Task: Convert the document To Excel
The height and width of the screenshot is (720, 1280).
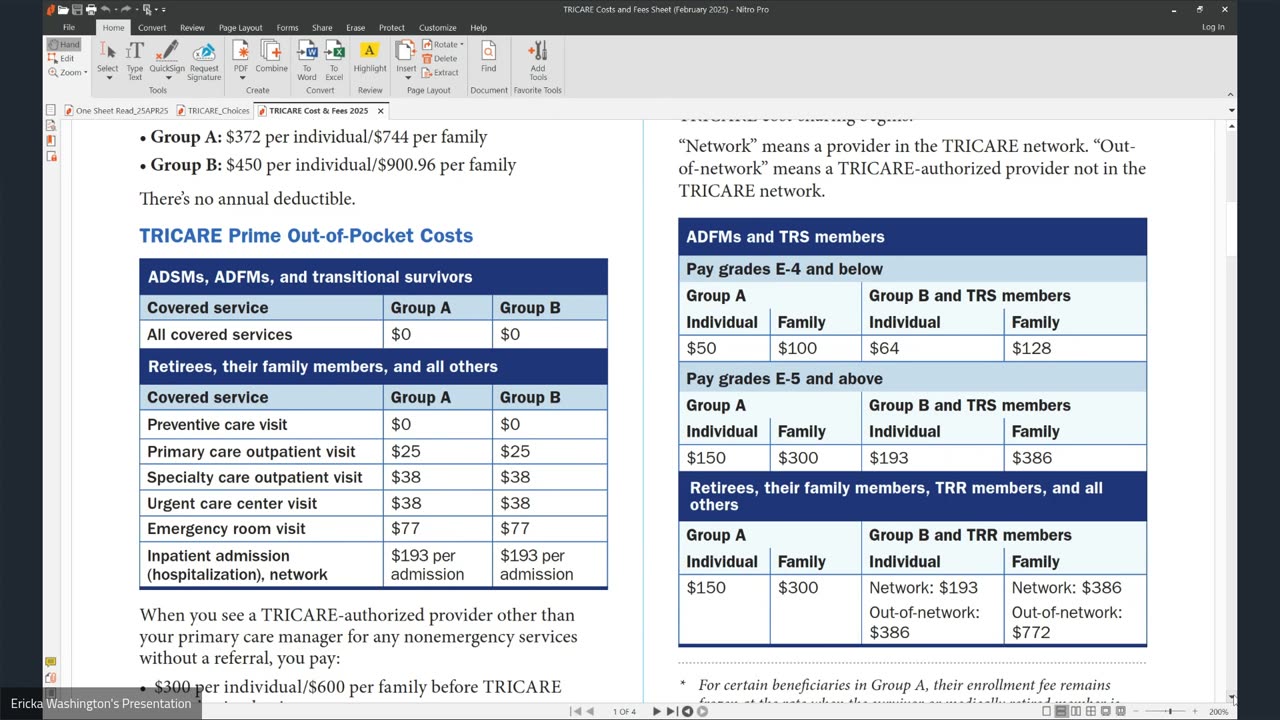Action: (334, 60)
